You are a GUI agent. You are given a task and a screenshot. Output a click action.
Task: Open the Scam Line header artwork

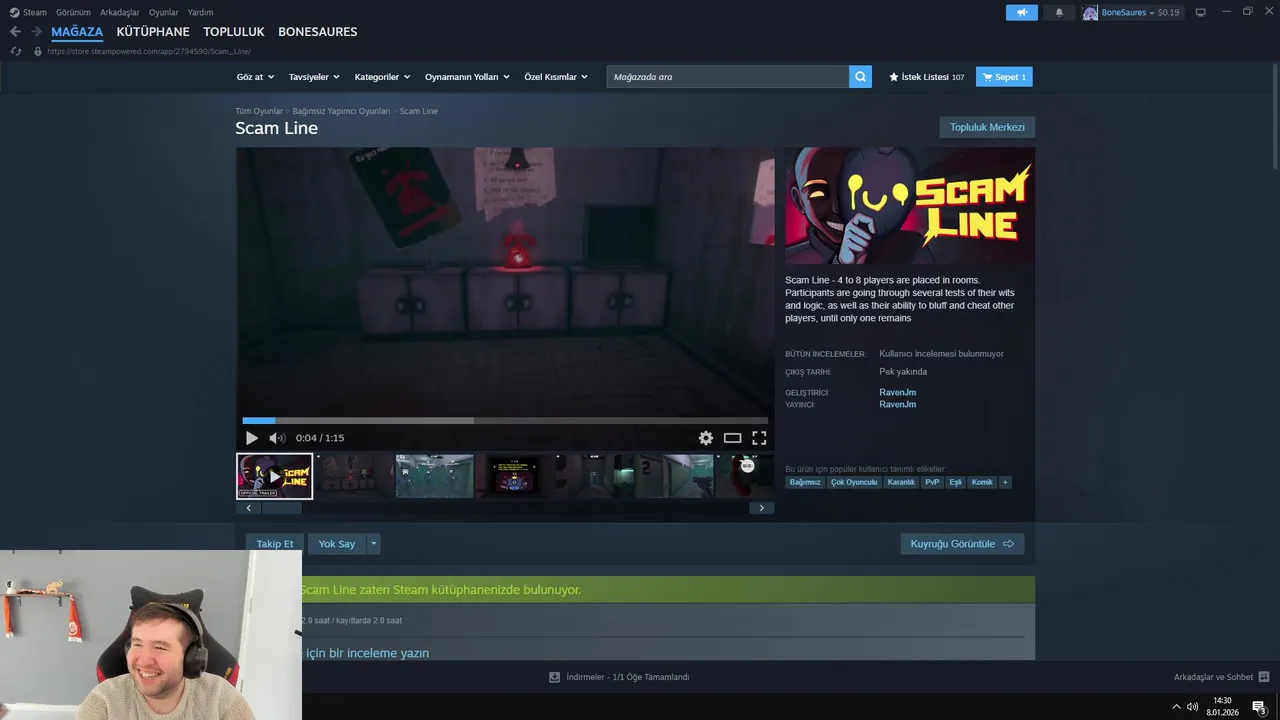[910, 207]
